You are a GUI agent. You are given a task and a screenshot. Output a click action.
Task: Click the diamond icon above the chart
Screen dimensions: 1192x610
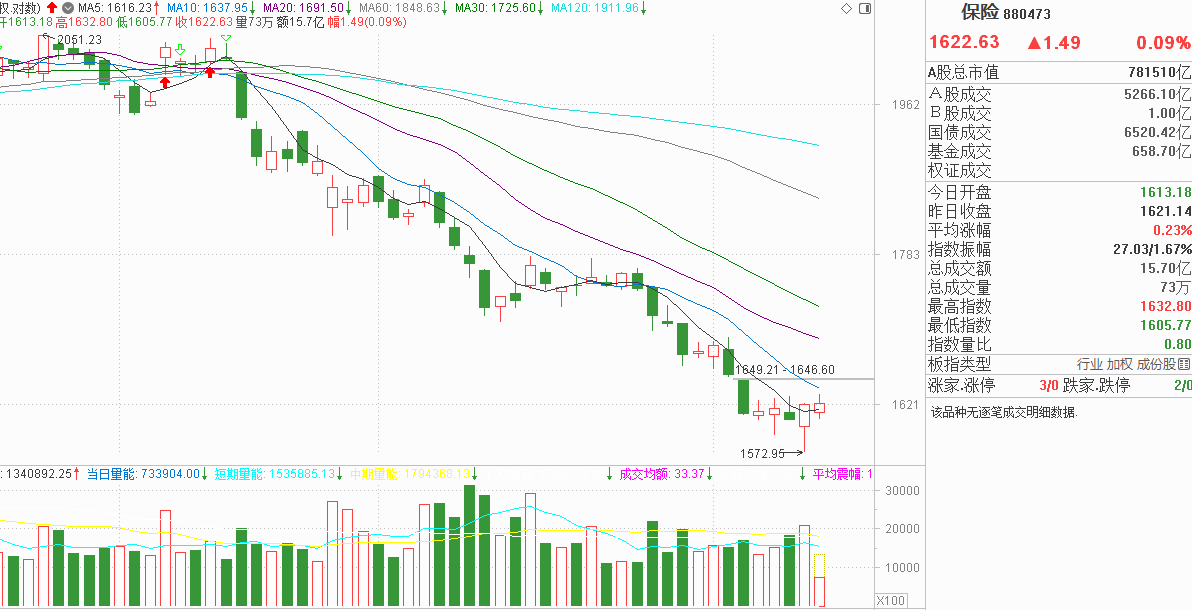click(x=847, y=8)
